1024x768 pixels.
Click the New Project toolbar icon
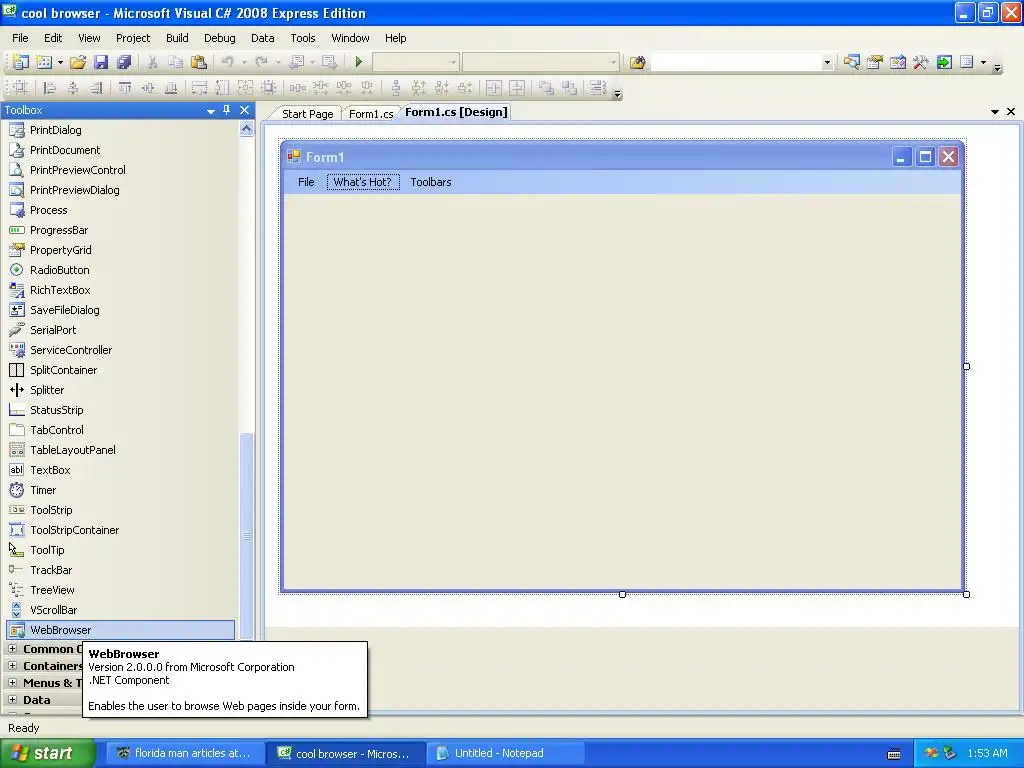tap(20, 62)
